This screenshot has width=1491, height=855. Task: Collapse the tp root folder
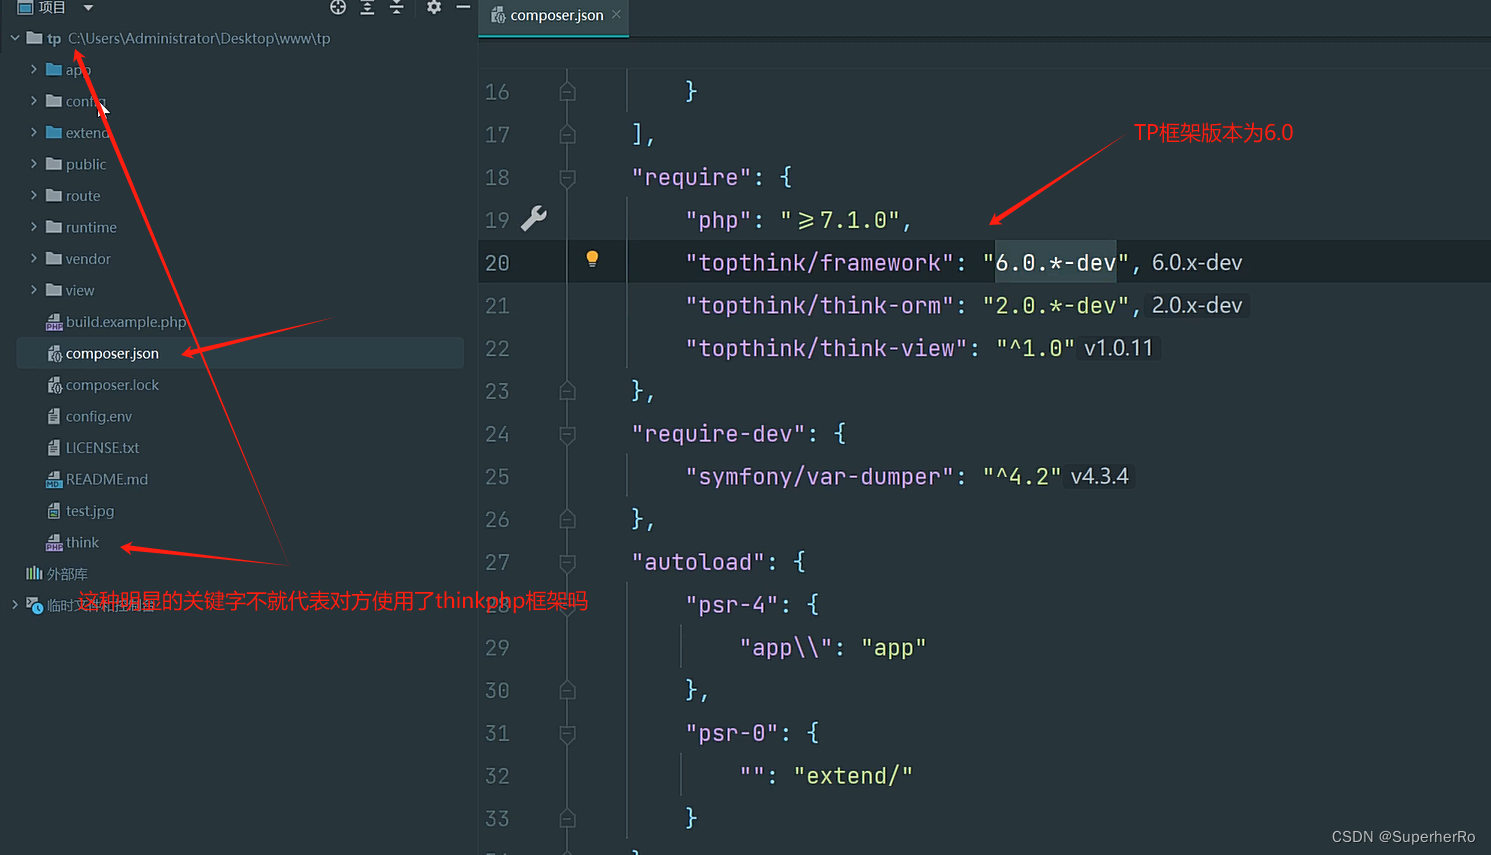[x=15, y=38]
